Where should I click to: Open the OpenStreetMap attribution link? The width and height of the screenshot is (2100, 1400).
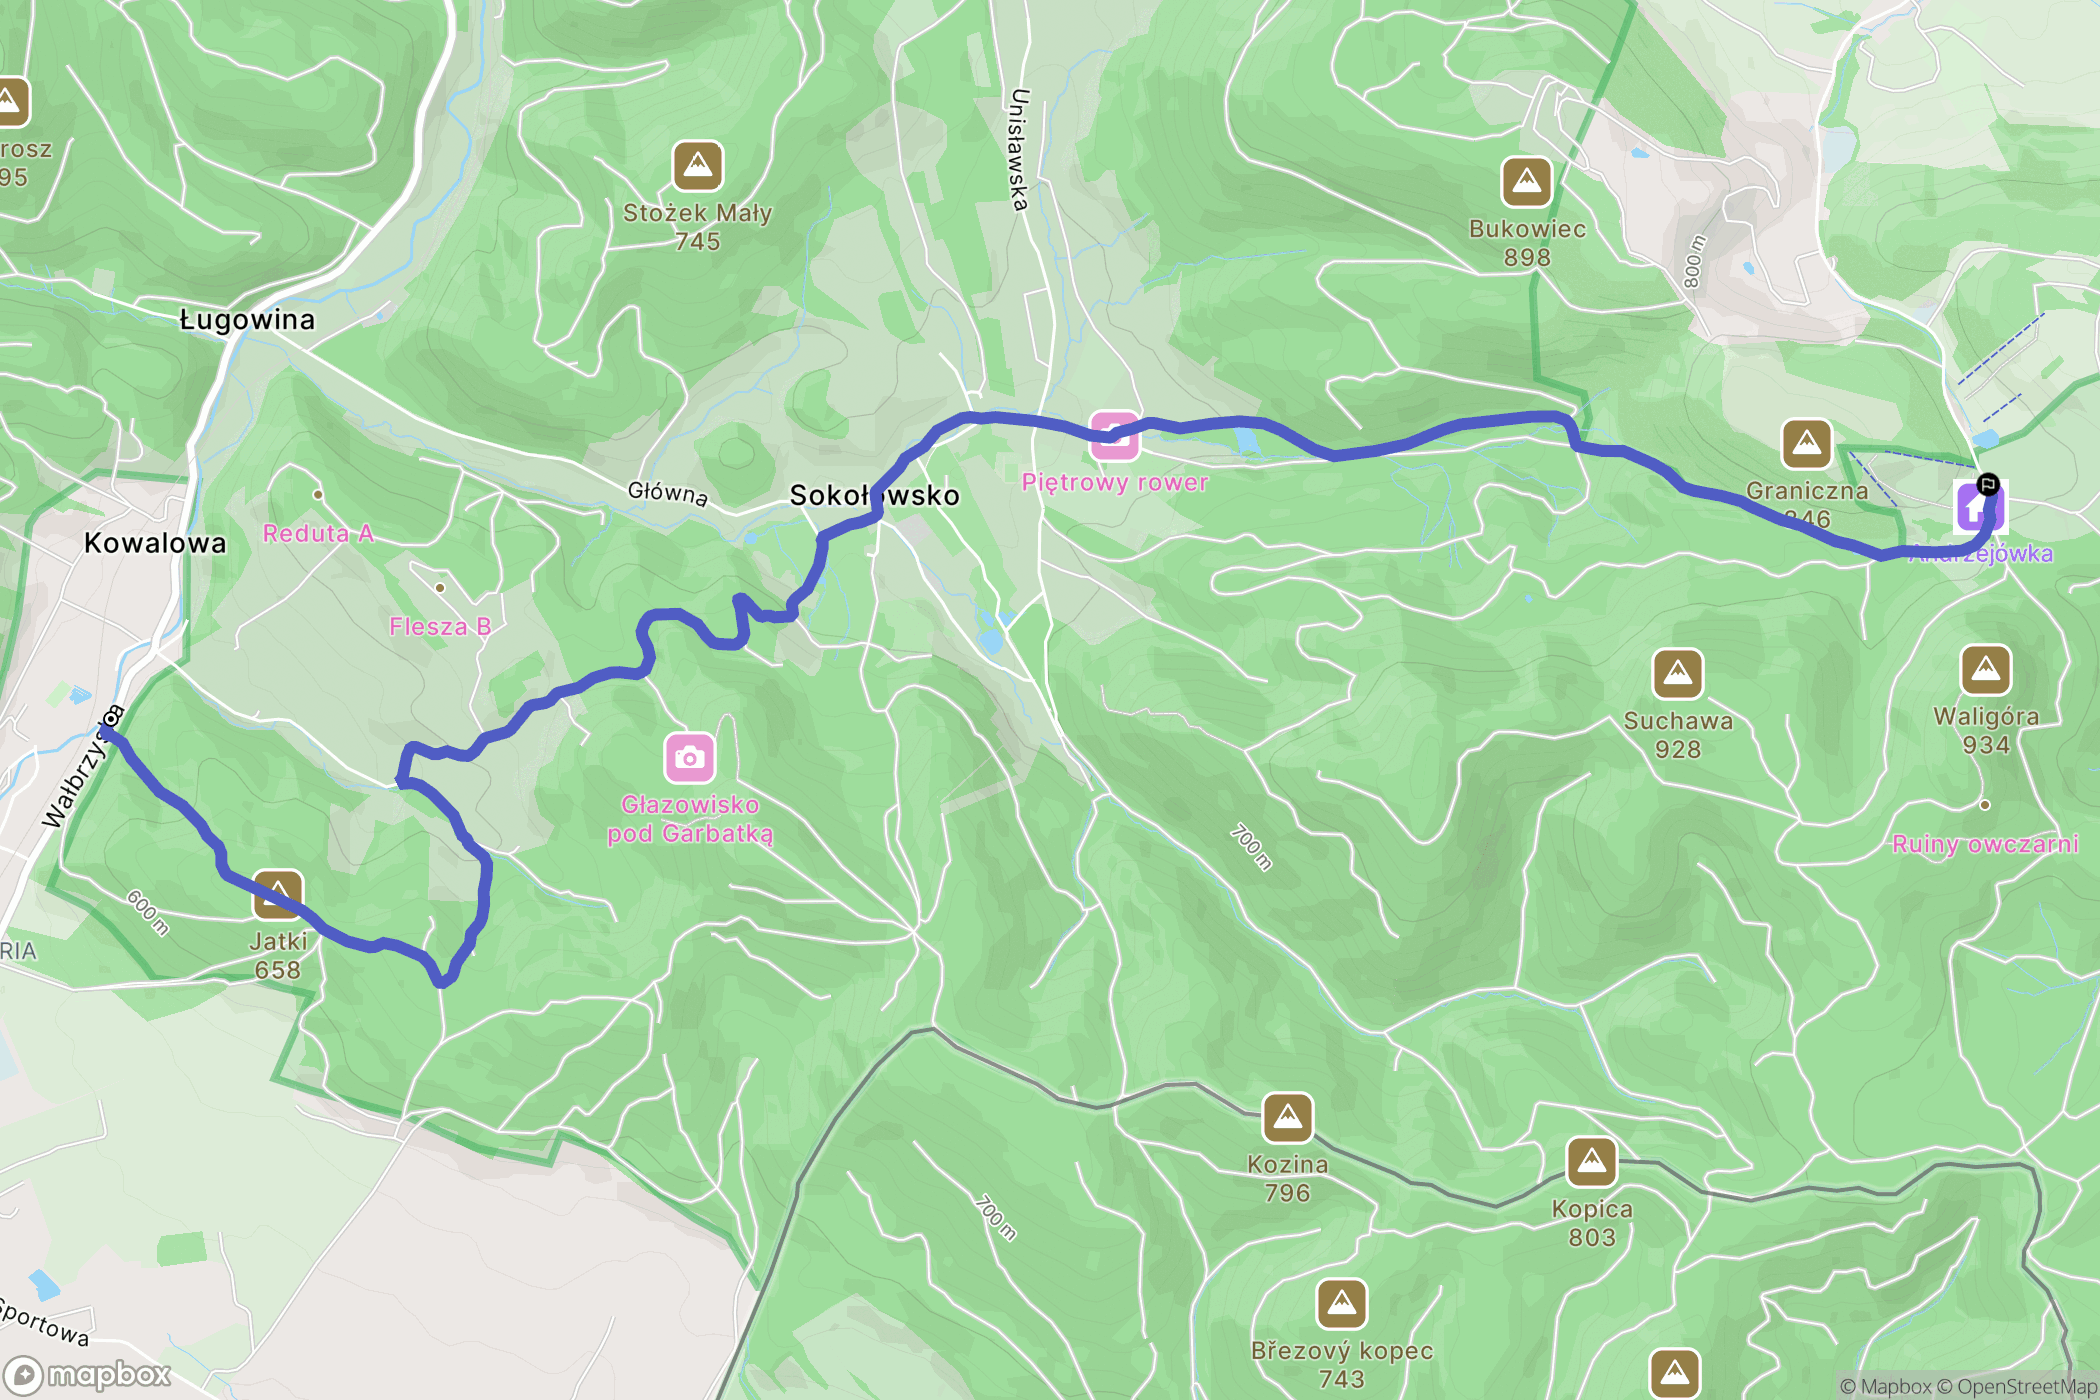pos(2027,1387)
